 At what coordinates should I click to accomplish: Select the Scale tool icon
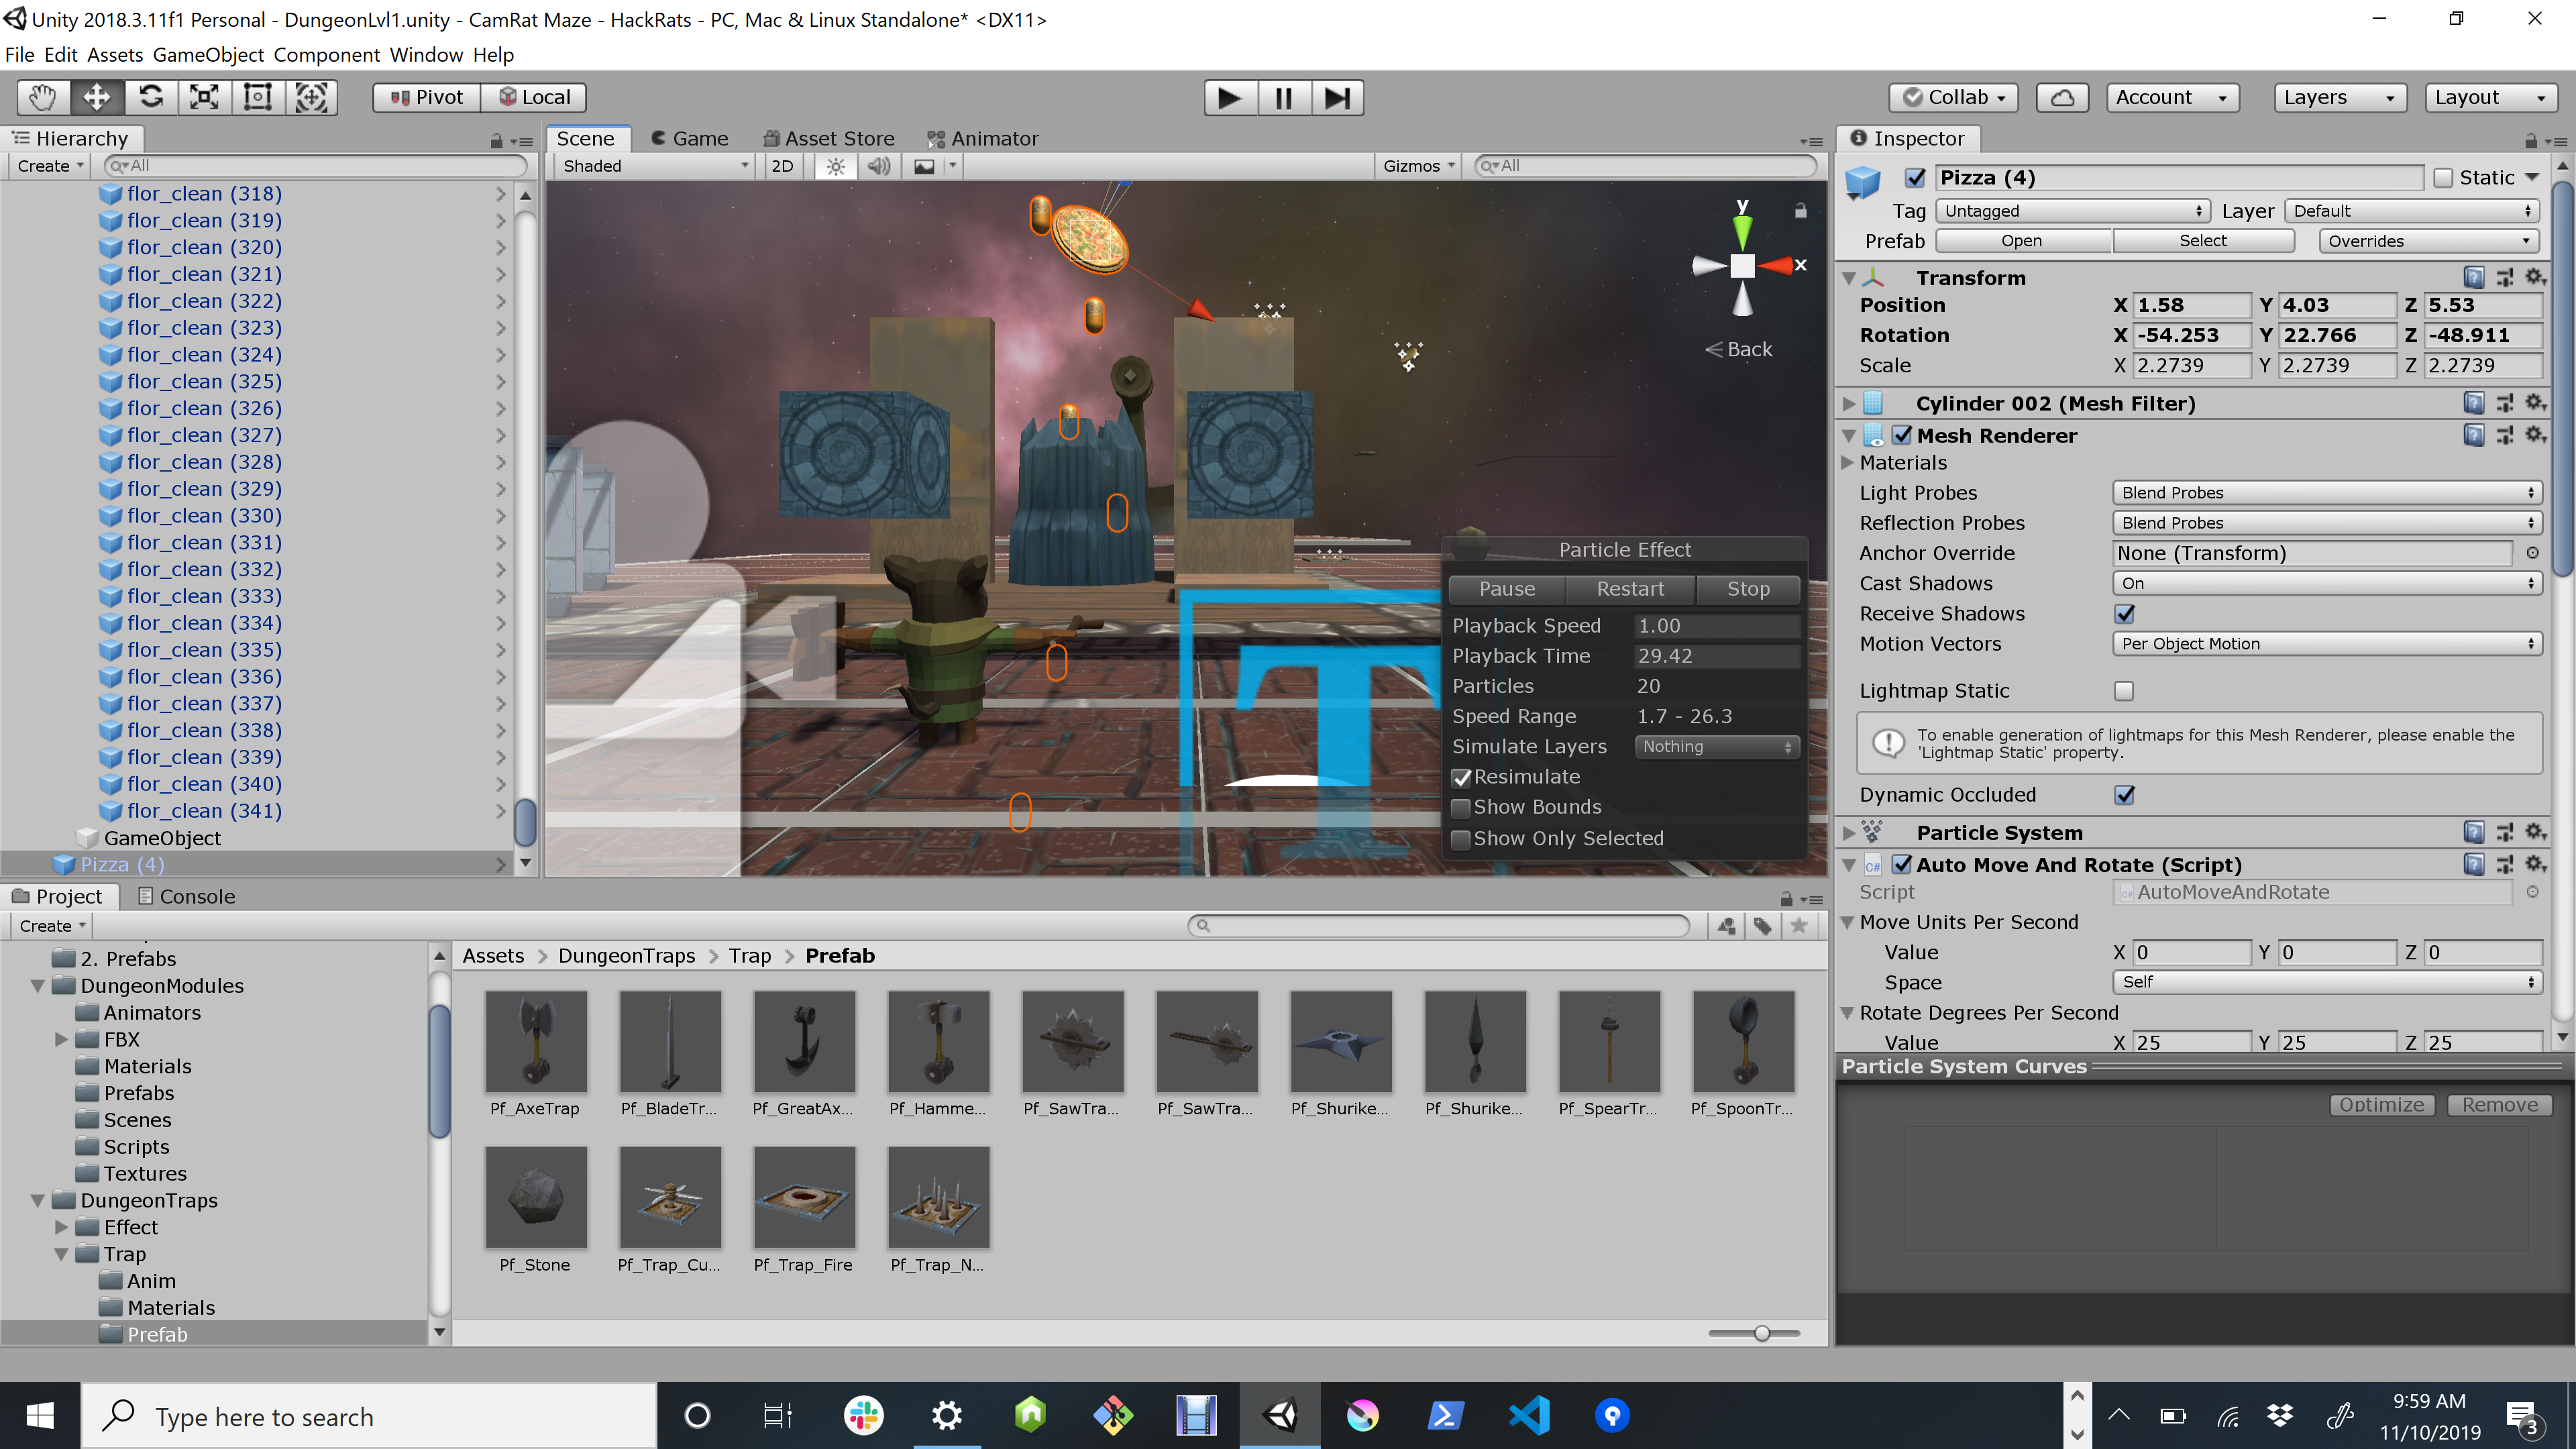pos(204,97)
